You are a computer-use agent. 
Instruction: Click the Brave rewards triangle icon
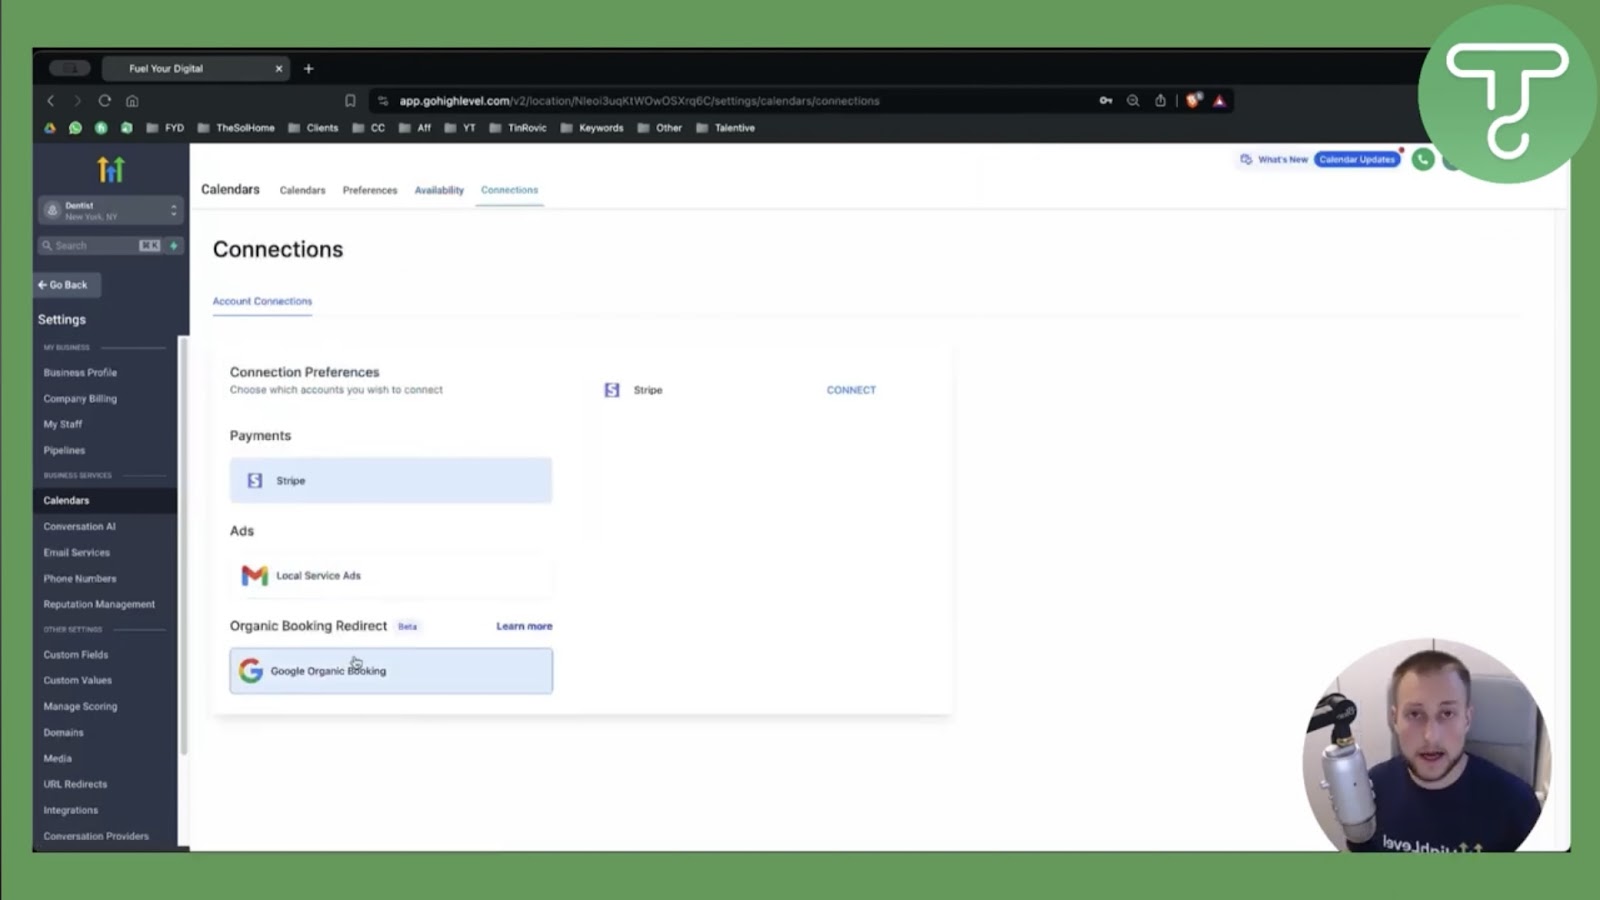click(1219, 101)
